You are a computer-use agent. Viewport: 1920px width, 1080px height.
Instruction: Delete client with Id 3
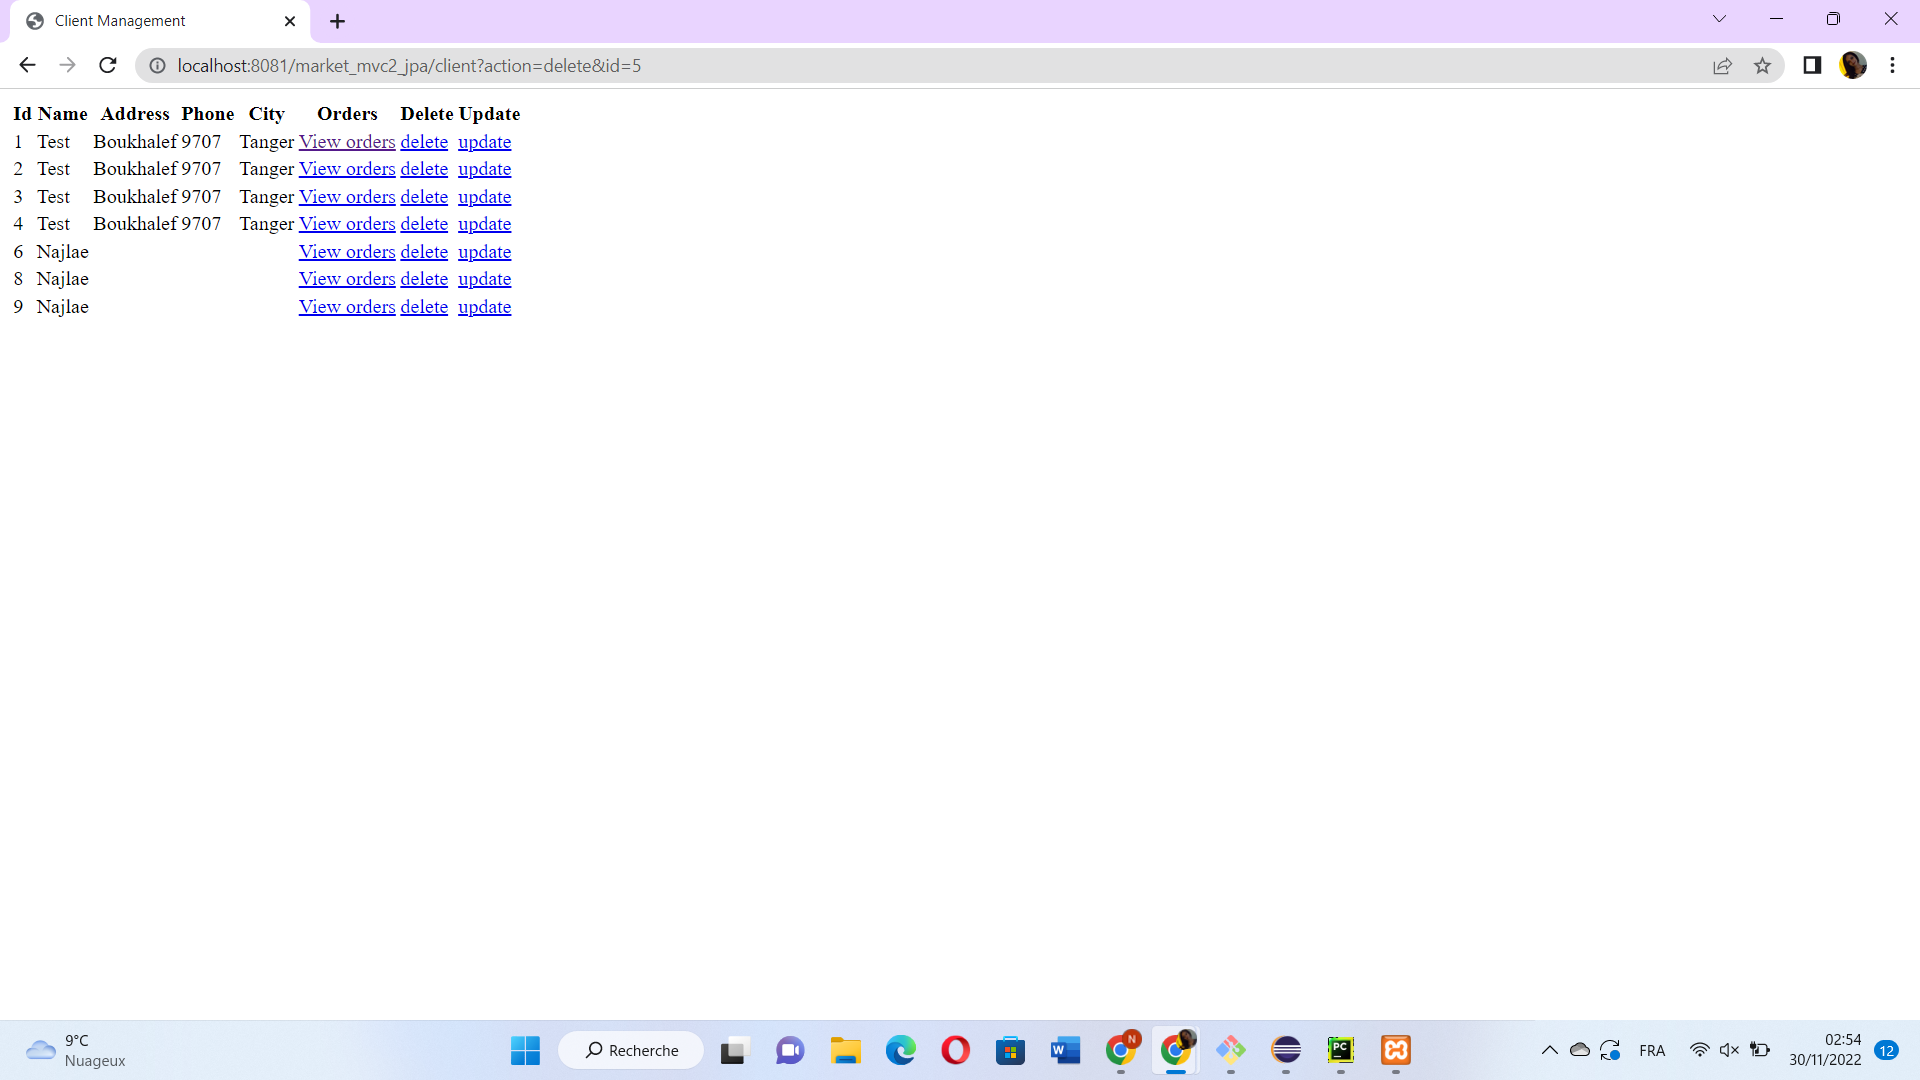click(424, 197)
